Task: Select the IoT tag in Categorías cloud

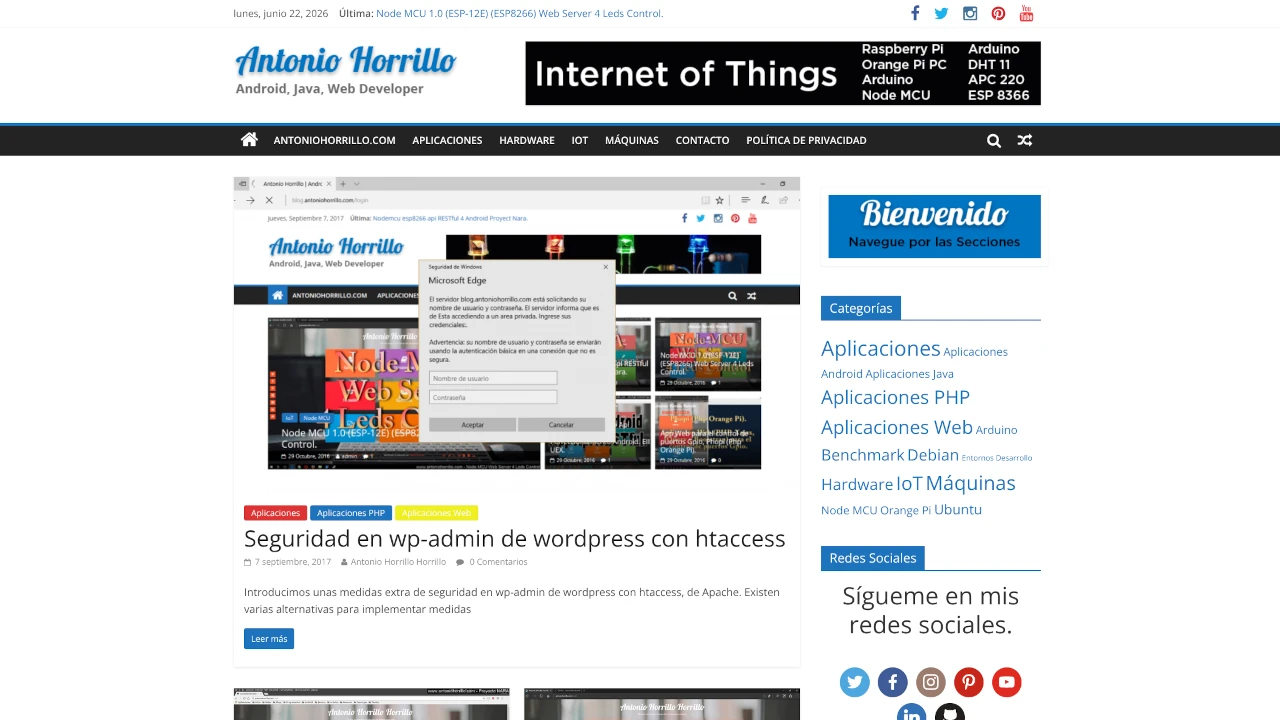Action: point(909,484)
